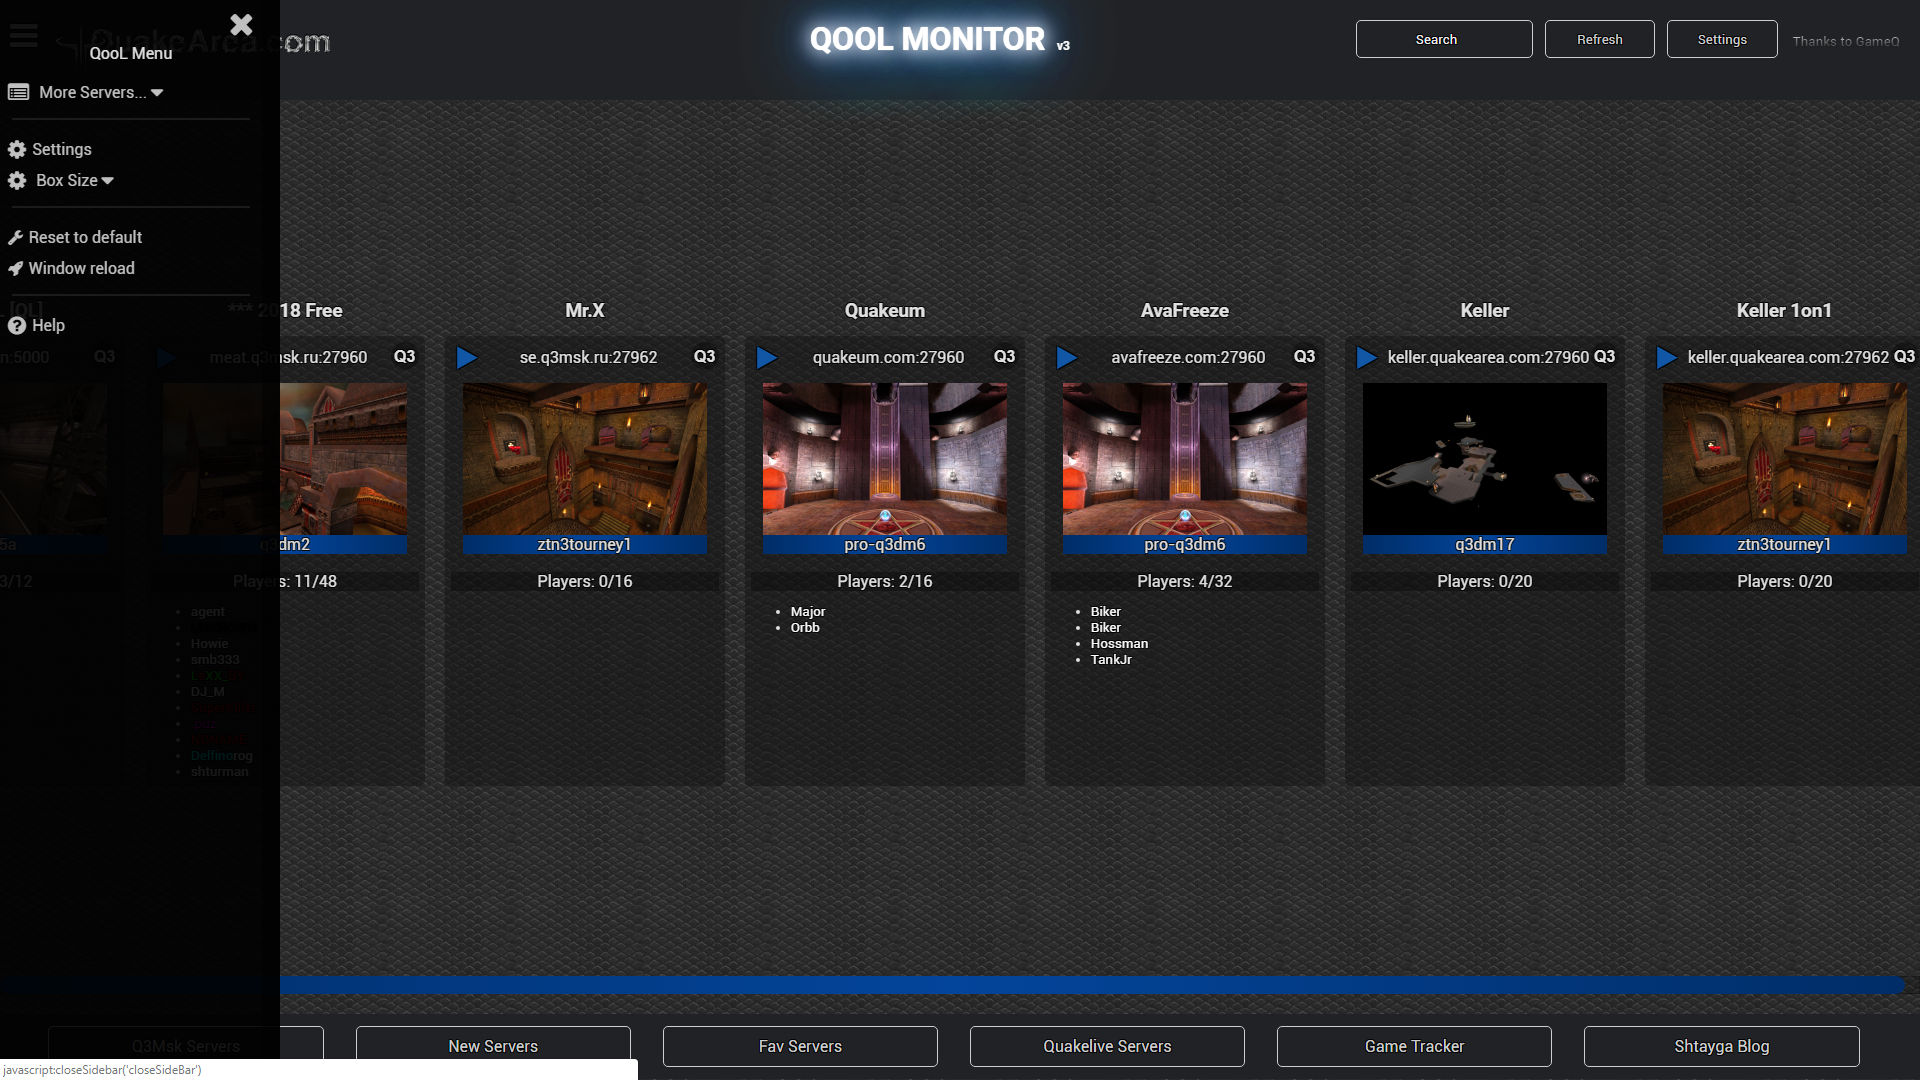Click the Mr.X server title
This screenshot has width=1920, height=1080.
(584, 310)
